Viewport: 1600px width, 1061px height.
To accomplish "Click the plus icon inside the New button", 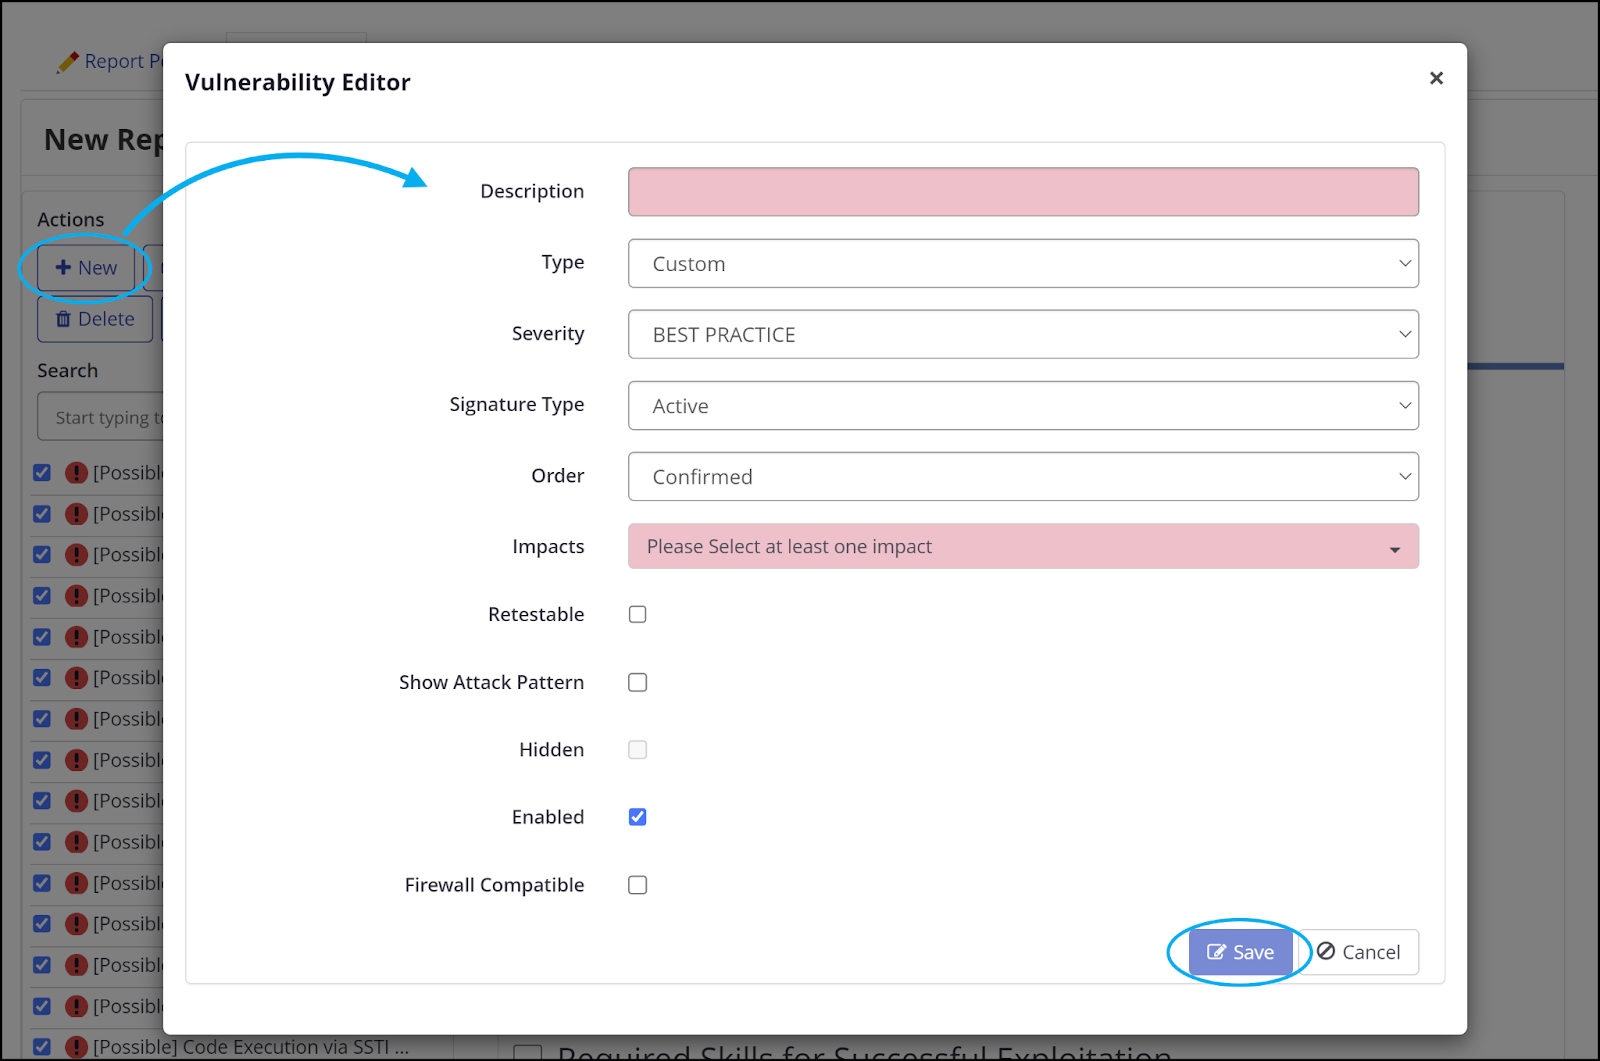I will (63, 268).
